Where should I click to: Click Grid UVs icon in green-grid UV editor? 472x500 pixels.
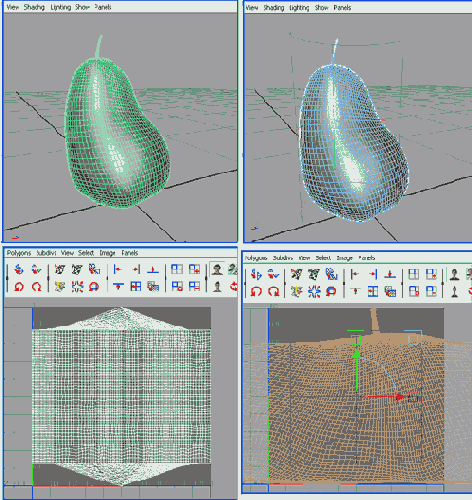click(x=135, y=286)
